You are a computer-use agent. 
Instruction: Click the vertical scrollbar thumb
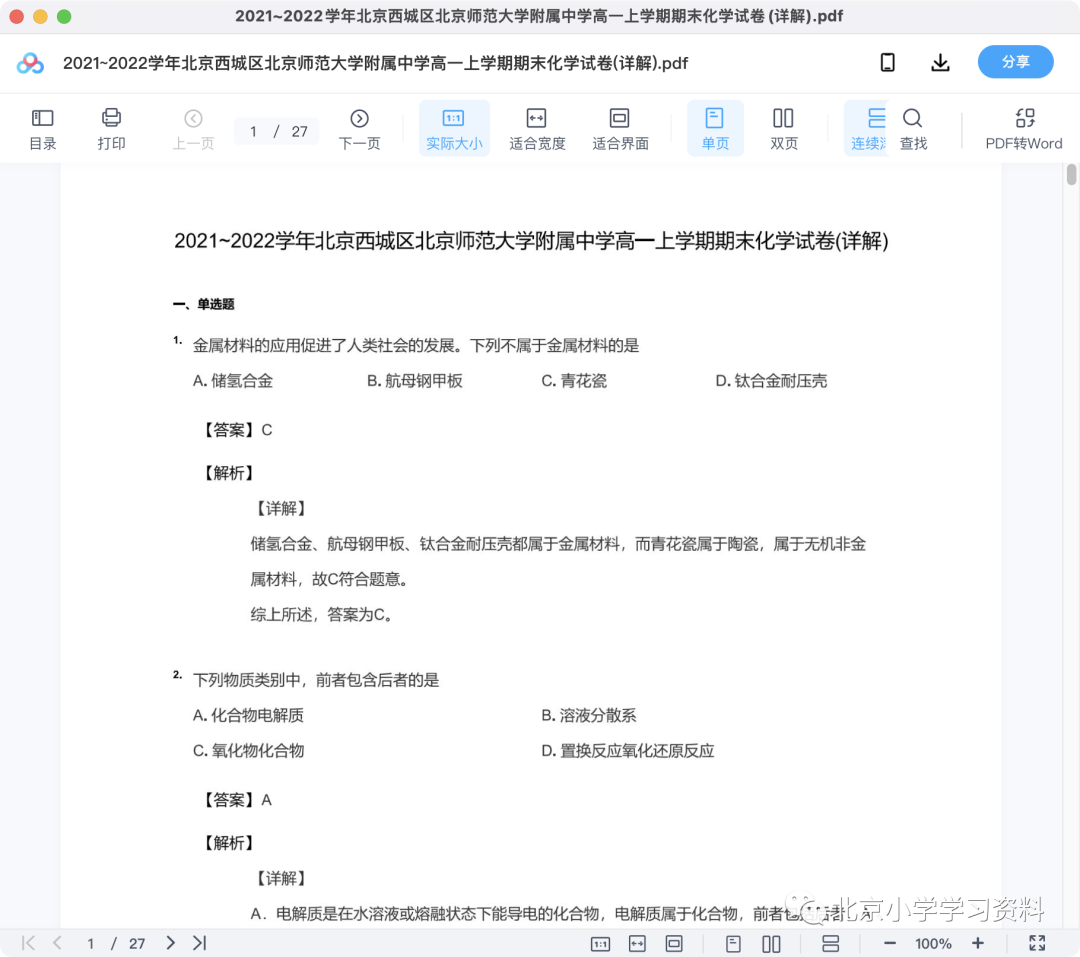[x=1071, y=174]
